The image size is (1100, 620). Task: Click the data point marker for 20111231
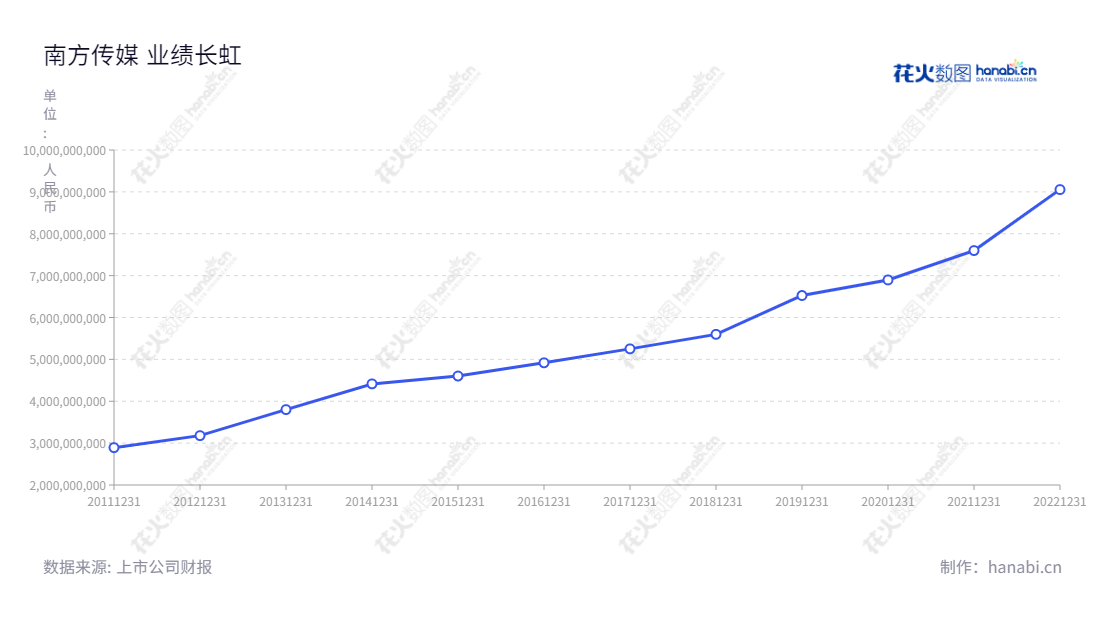(114, 448)
